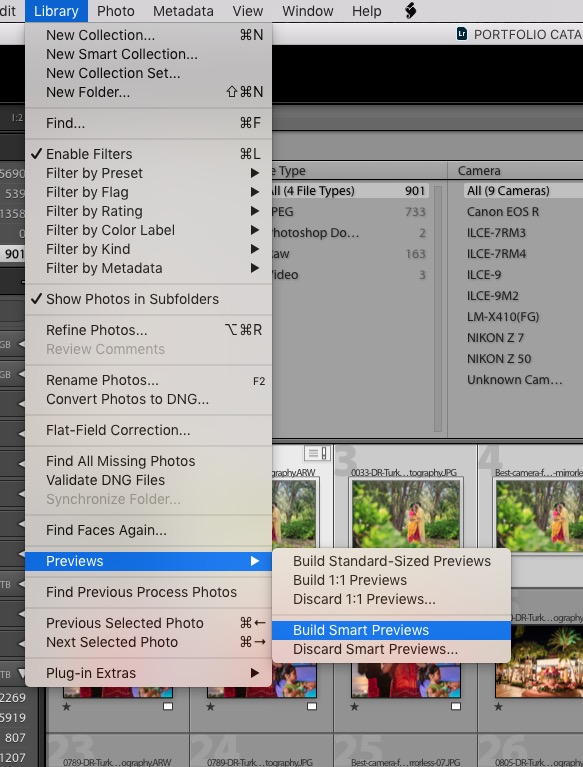Click the flag box under the third bottom thumbnail
583x767 pixels.
(x=456, y=706)
